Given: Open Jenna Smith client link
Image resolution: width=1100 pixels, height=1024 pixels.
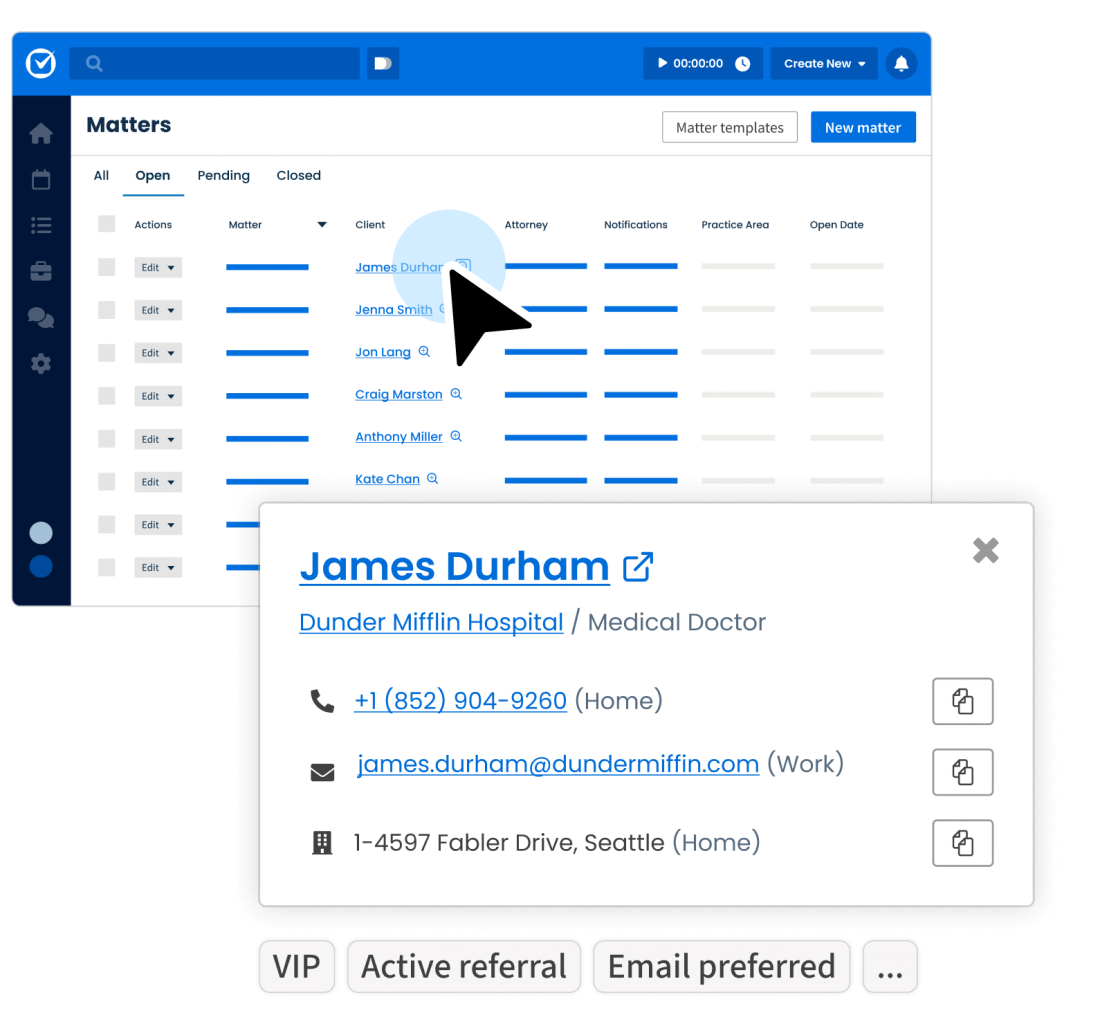Looking at the screenshot, I should (x=394, y=309).
